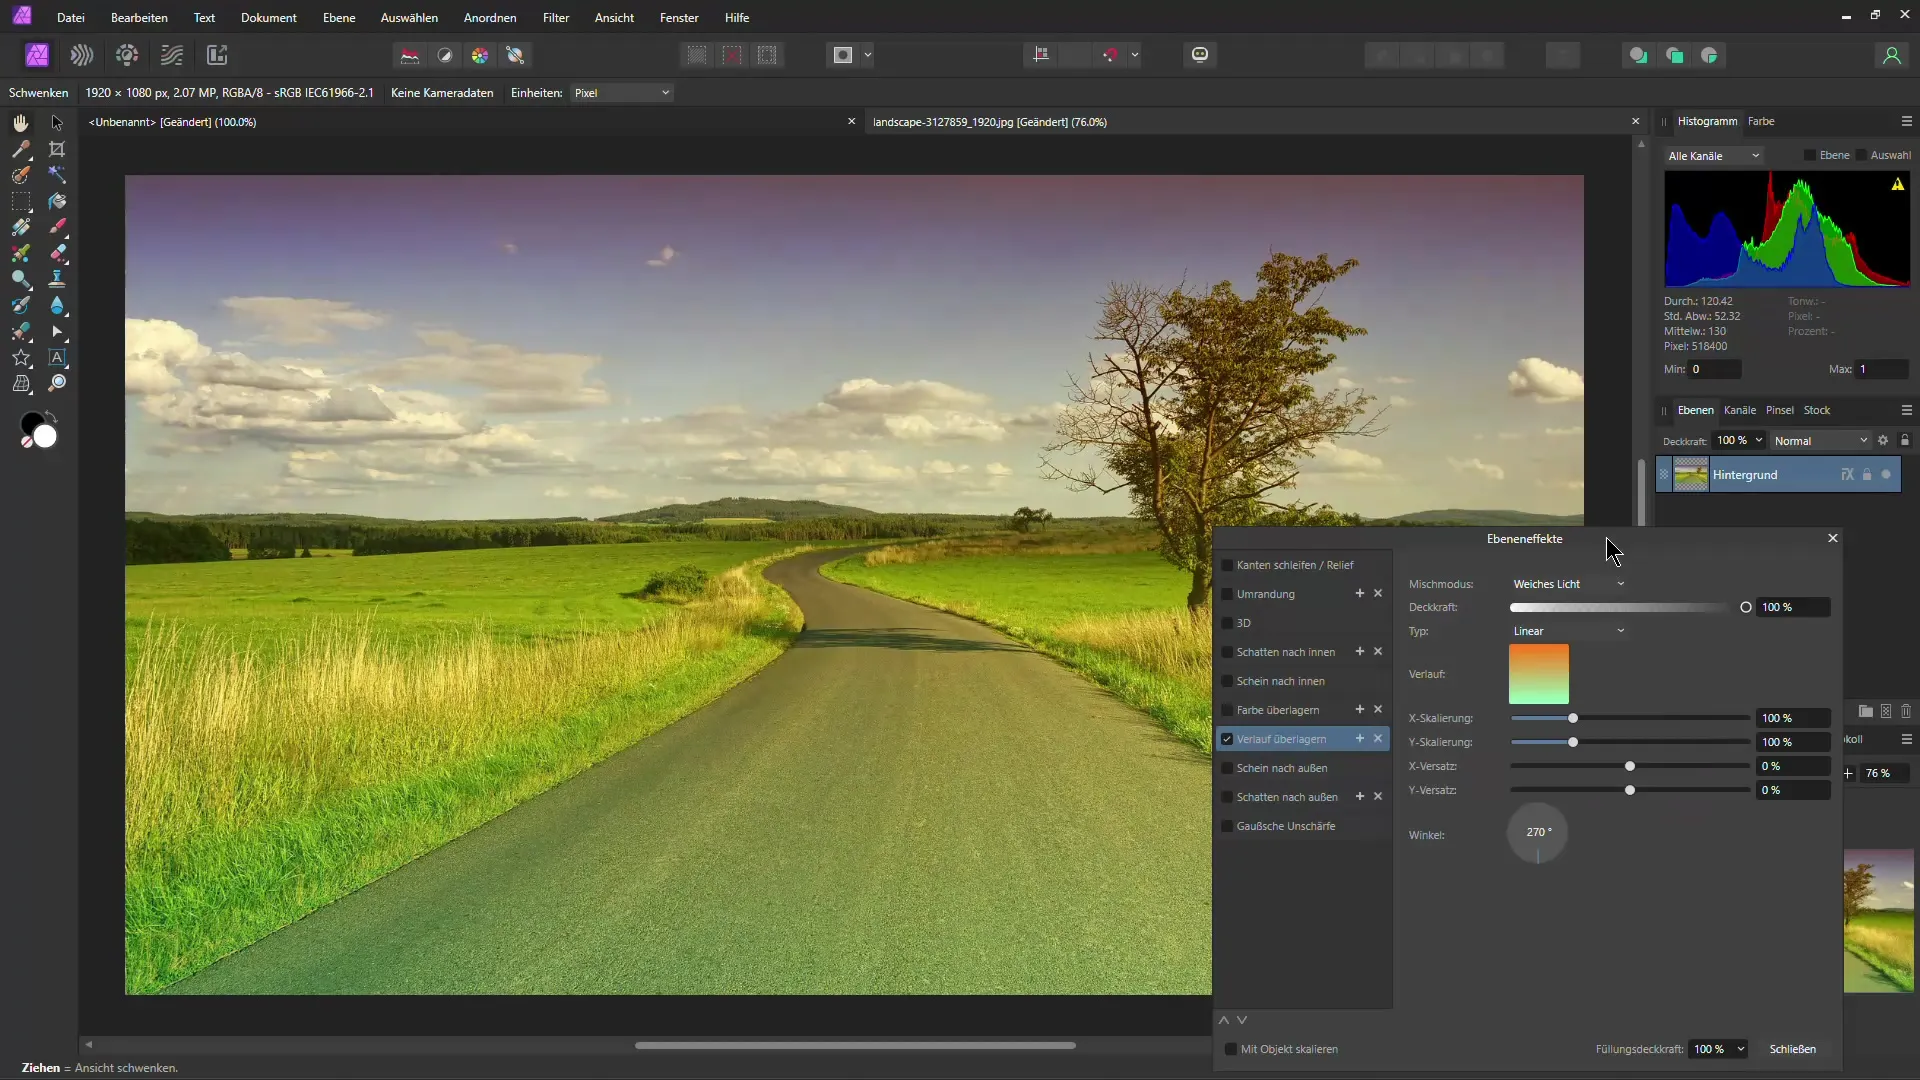Apply Auto White Balance from toolbar

point(516,55)
